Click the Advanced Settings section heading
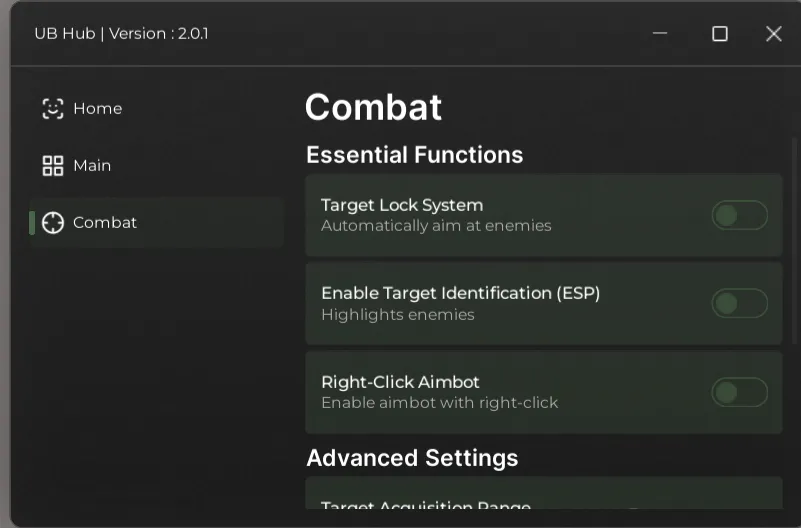 412,458
